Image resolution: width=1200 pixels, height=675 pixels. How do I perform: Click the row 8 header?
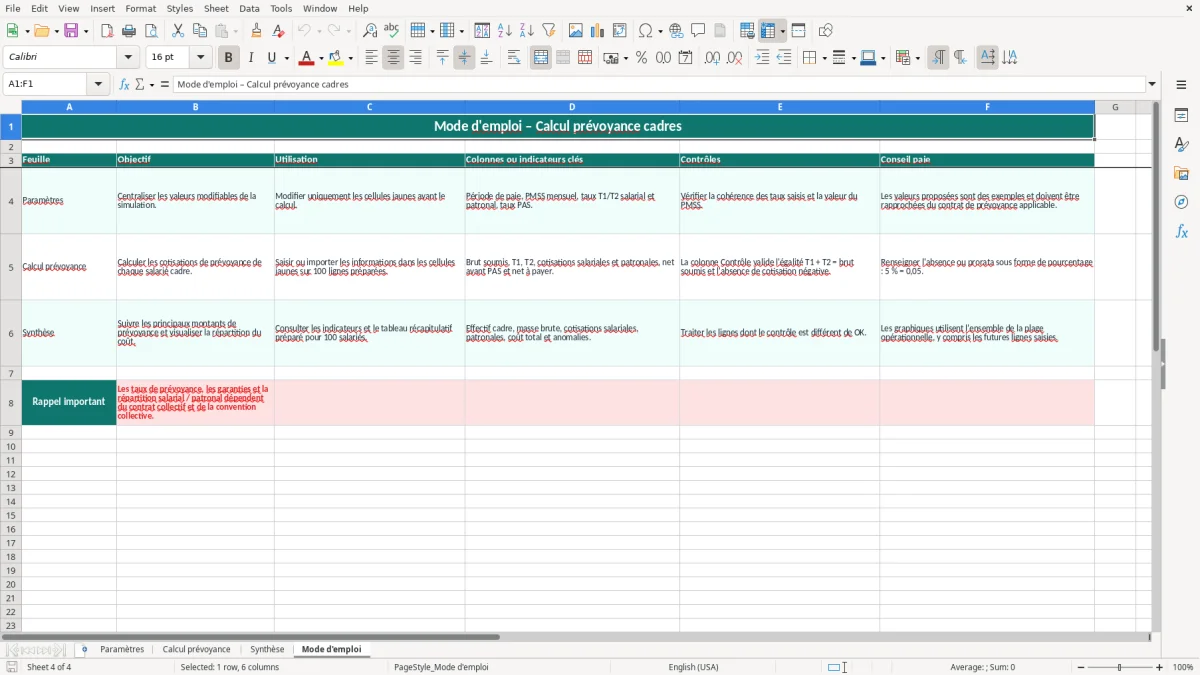[x=11, y=402]
